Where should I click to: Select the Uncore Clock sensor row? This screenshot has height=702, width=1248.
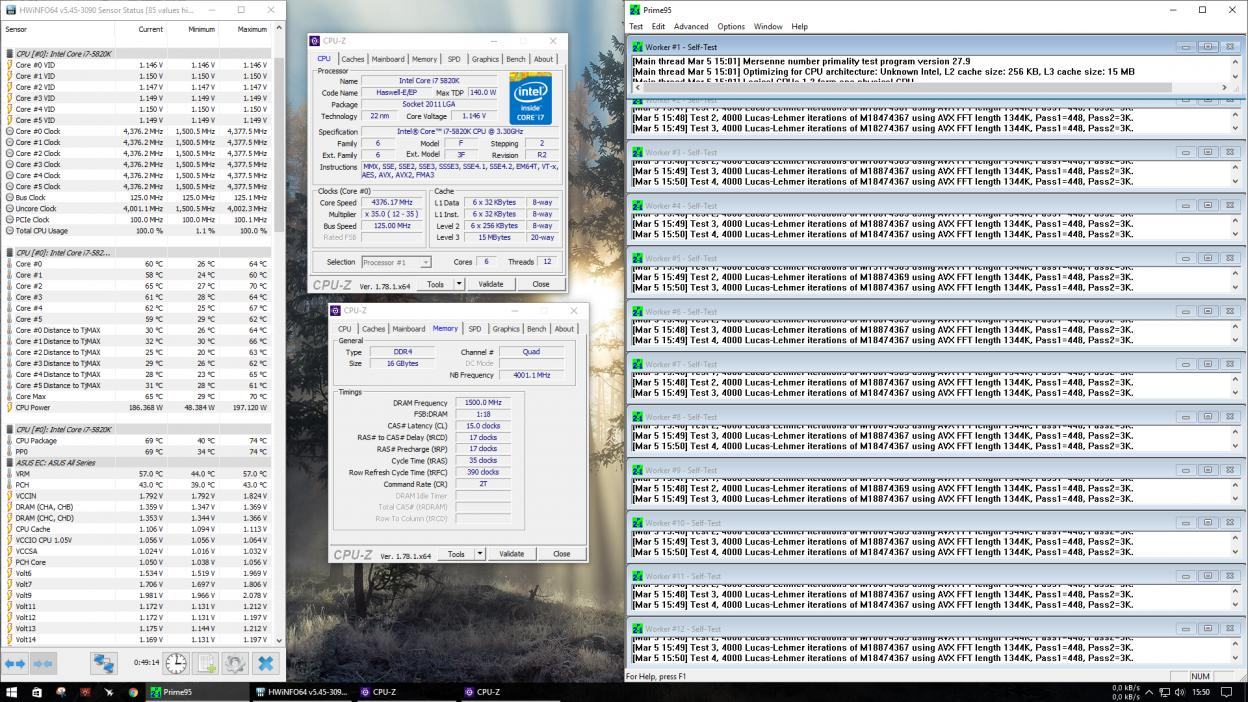(x=137, y=209)
